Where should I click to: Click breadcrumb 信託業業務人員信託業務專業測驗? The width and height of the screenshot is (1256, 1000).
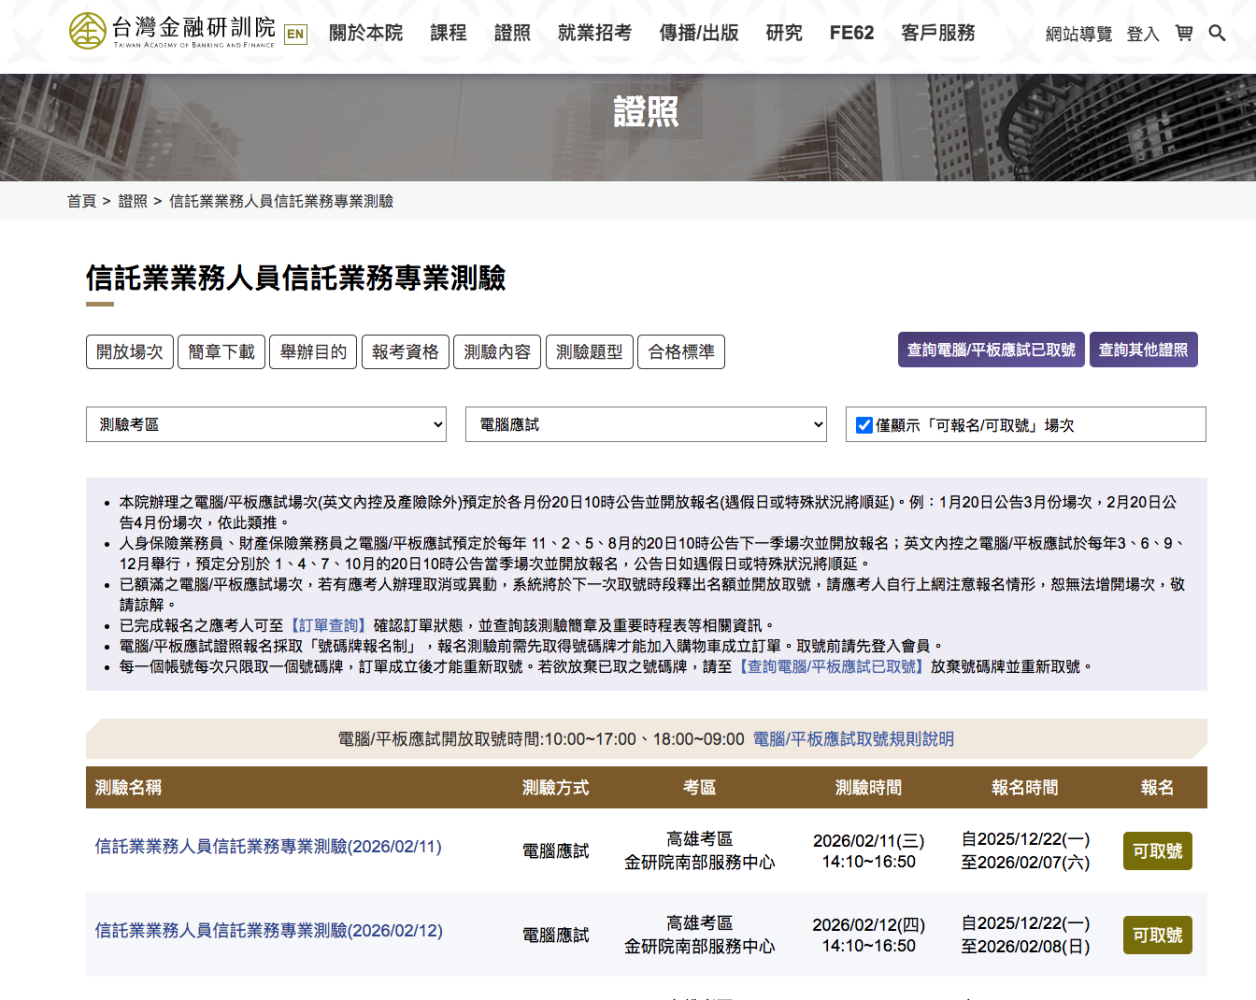point(281,201)
